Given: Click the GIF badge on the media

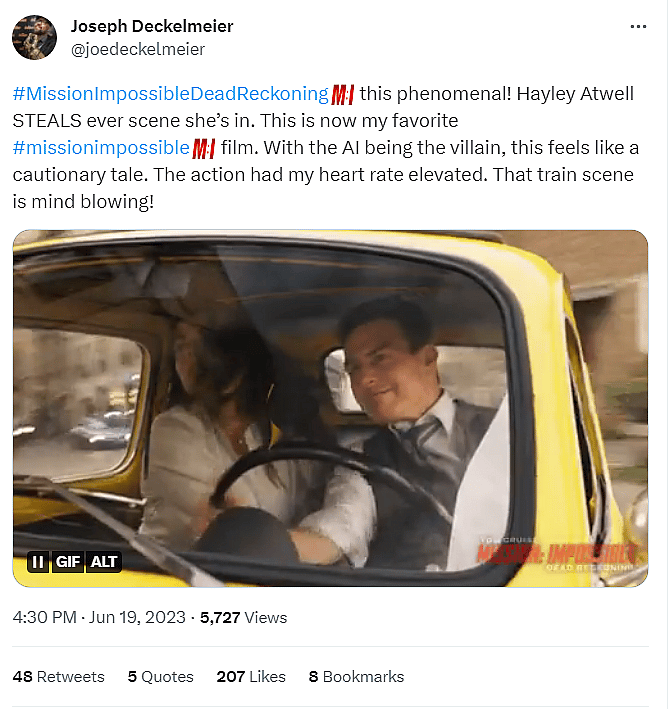Looking at the screenshot, I should [x=68, y=561].
